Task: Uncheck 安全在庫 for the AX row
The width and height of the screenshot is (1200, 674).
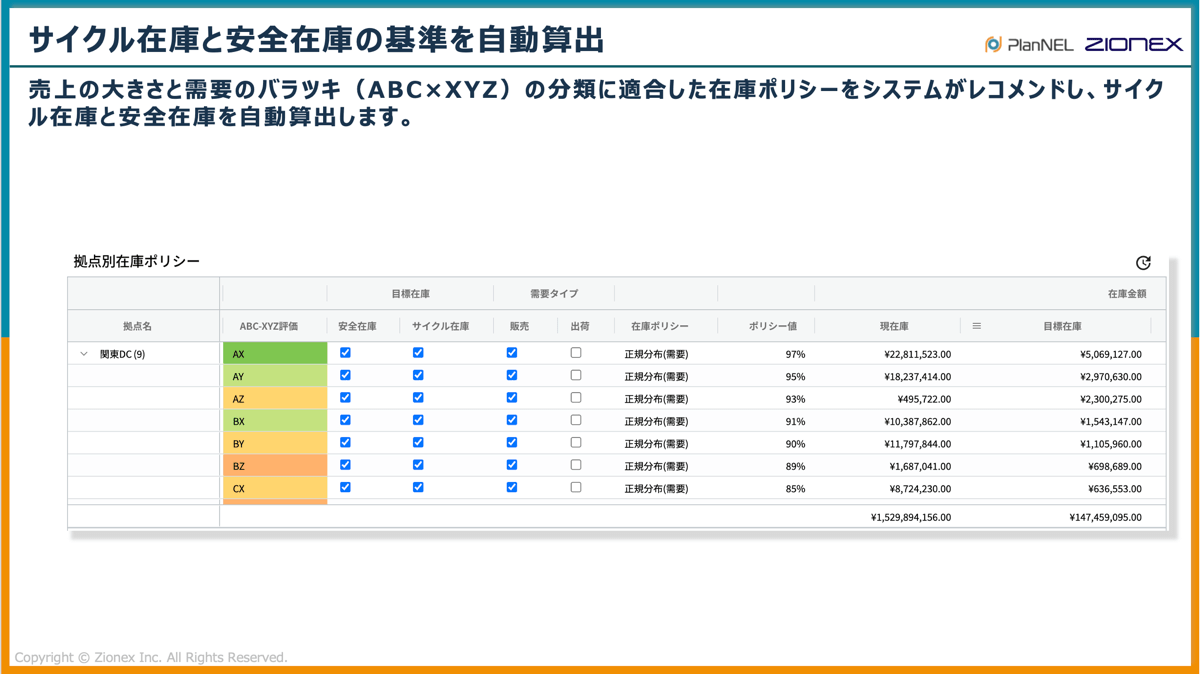Action: (345, 352)
